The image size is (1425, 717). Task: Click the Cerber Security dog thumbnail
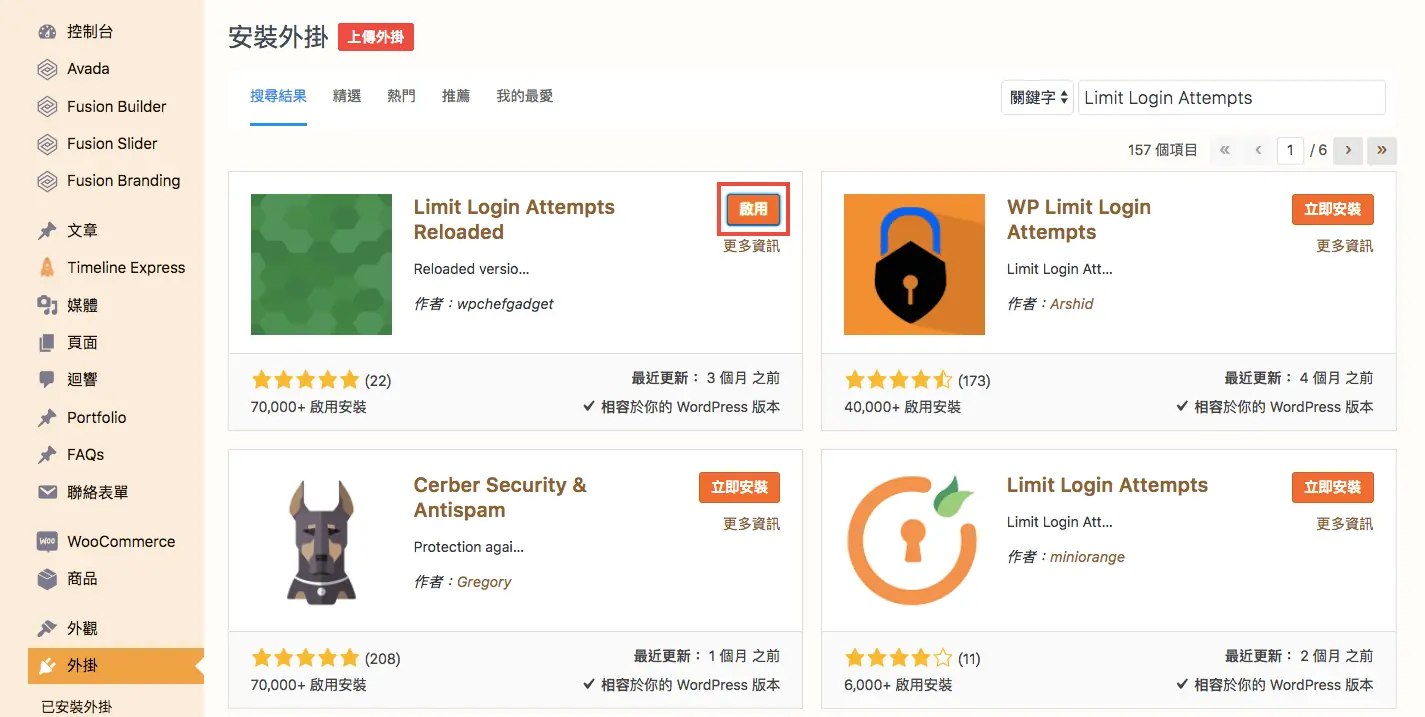(x=321, y=542)
